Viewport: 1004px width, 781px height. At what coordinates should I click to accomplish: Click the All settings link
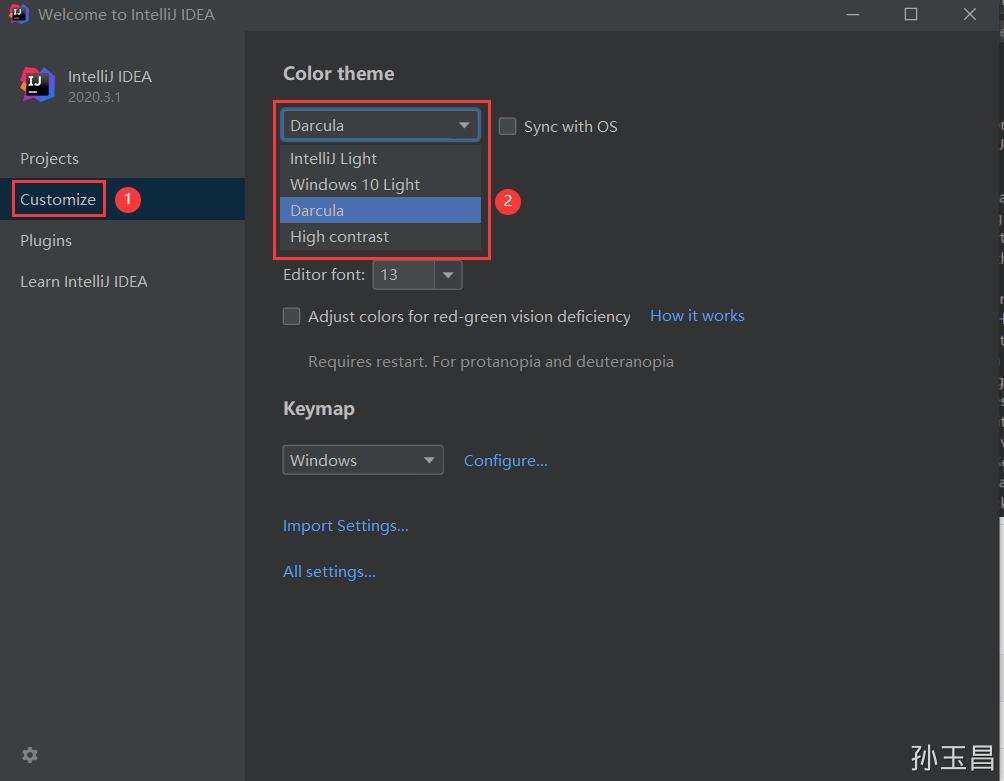[x=329, y=571]
